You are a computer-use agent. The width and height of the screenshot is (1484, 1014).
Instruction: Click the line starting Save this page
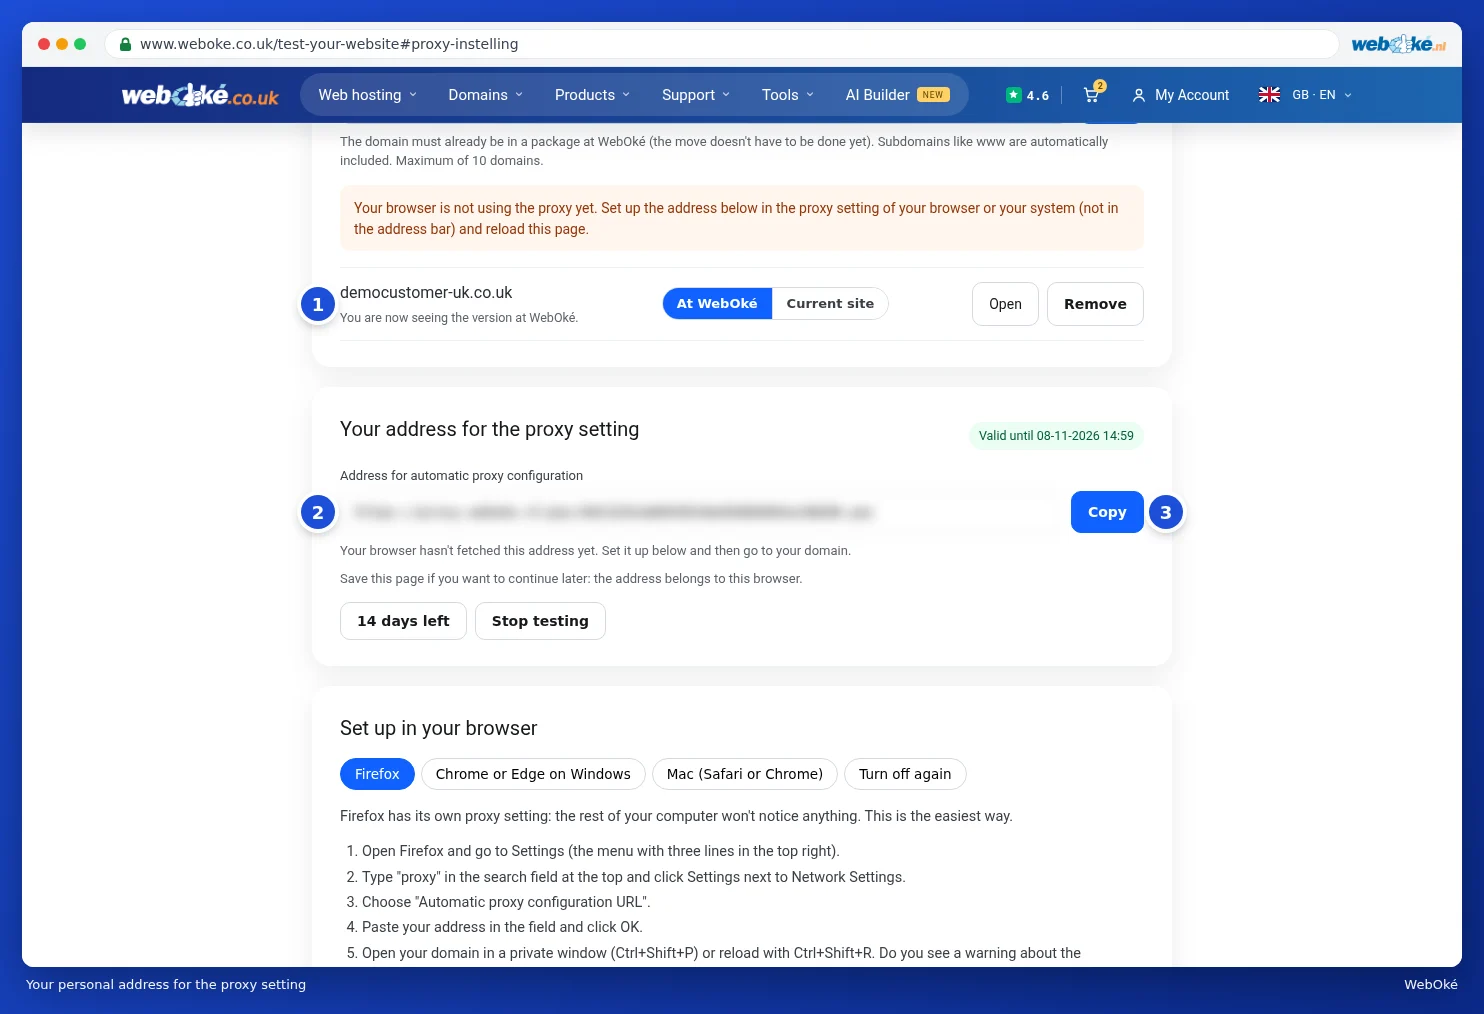[x=571, y=579]
